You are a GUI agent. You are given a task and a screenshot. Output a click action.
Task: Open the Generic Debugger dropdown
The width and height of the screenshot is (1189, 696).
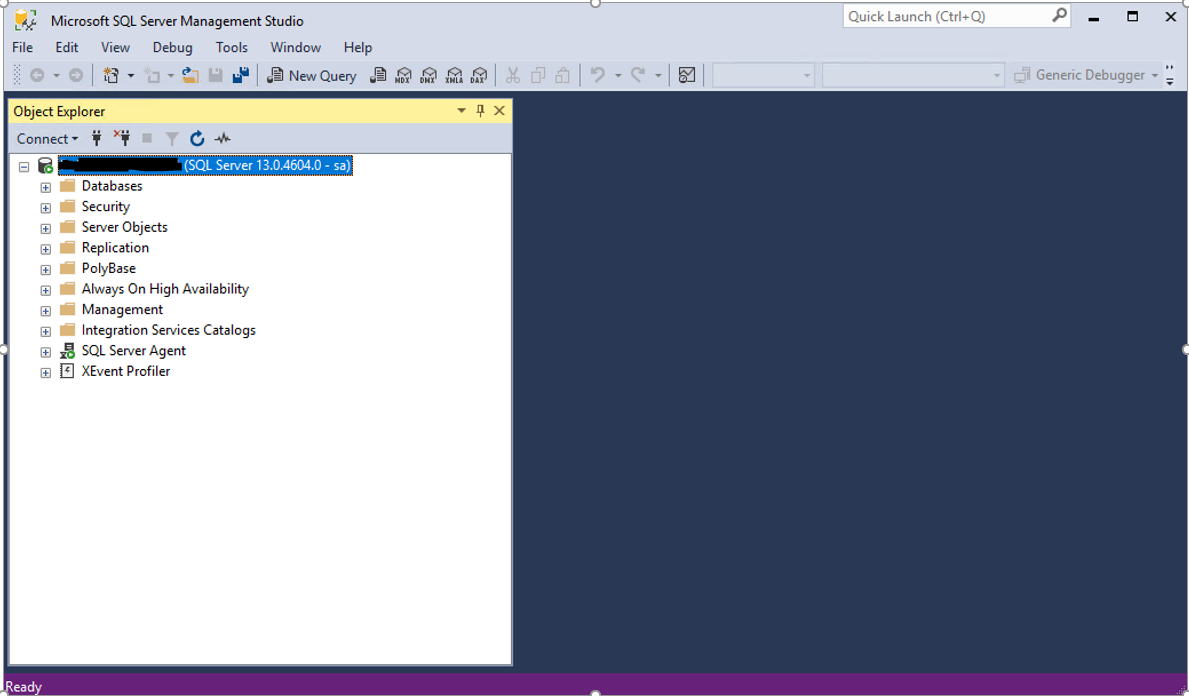click(x=1155, y=75)
